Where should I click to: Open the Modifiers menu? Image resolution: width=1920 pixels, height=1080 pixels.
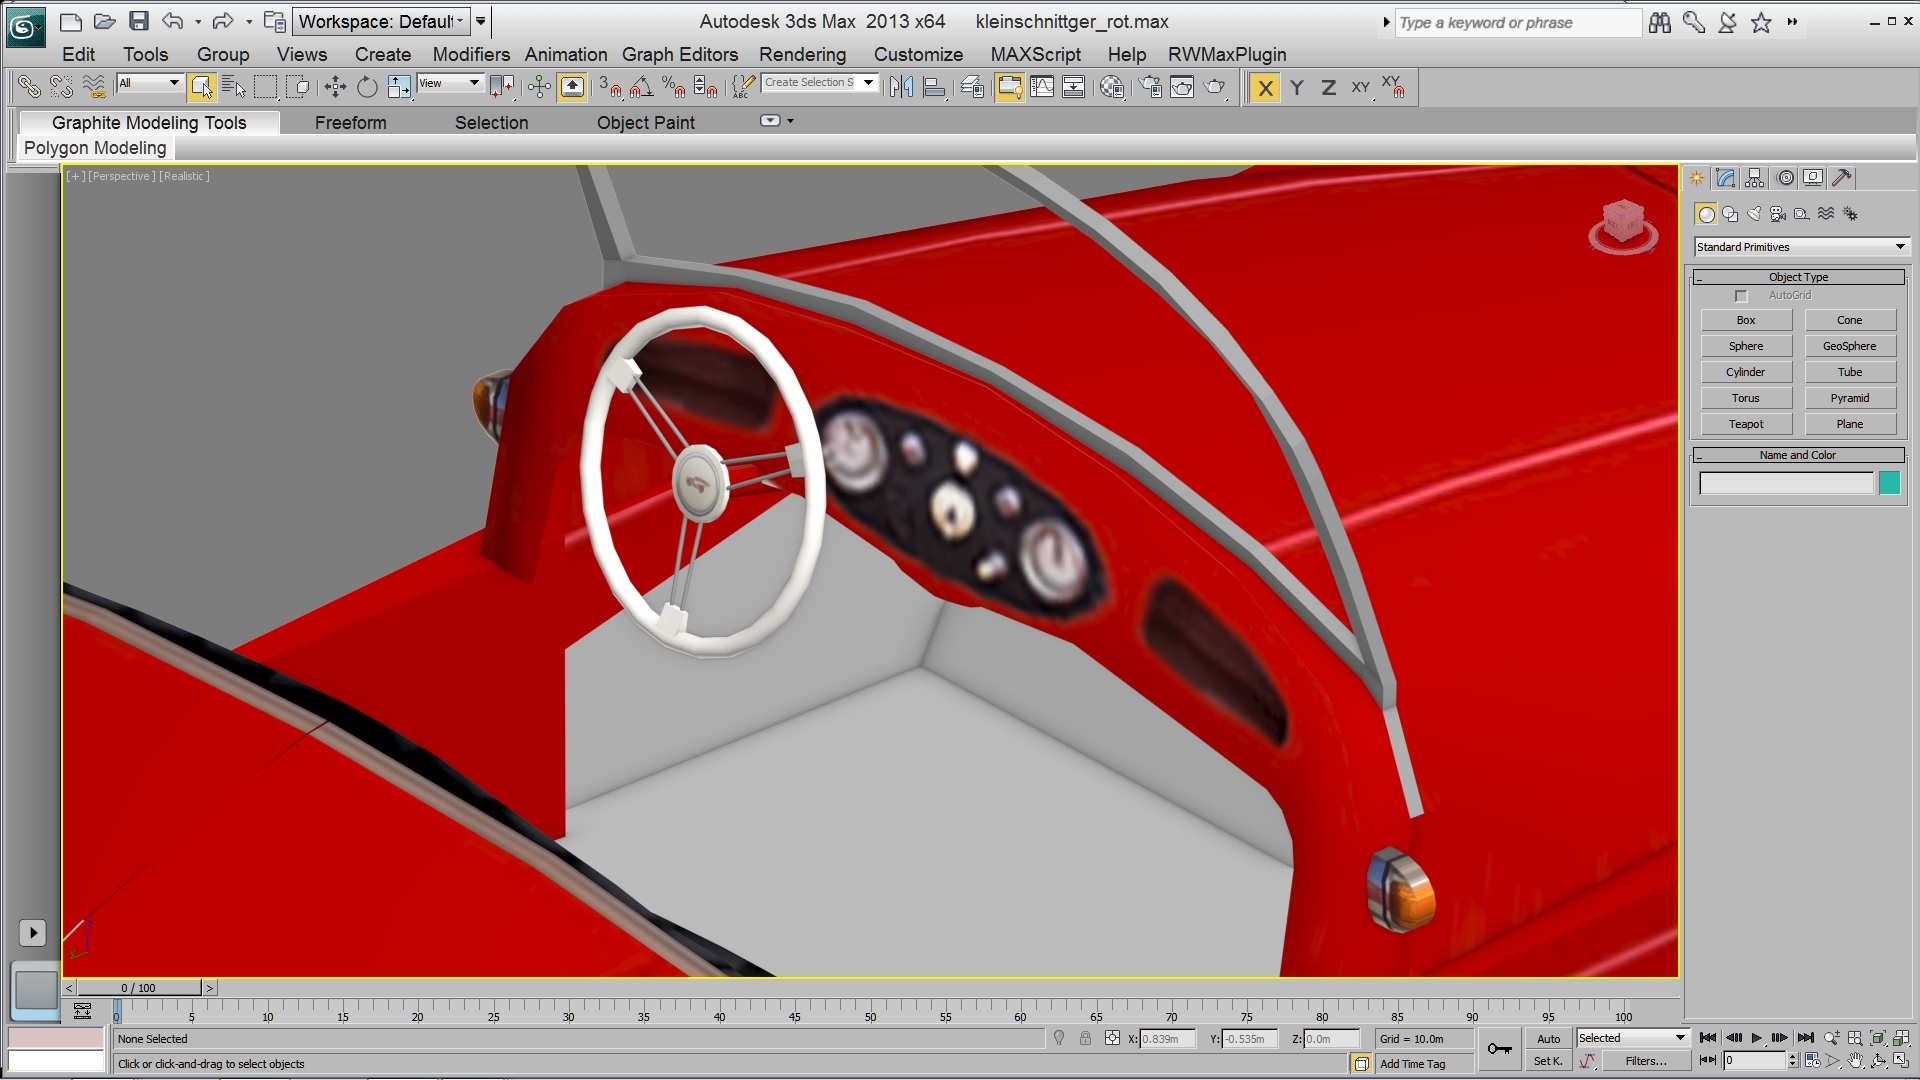pos(471,55)
